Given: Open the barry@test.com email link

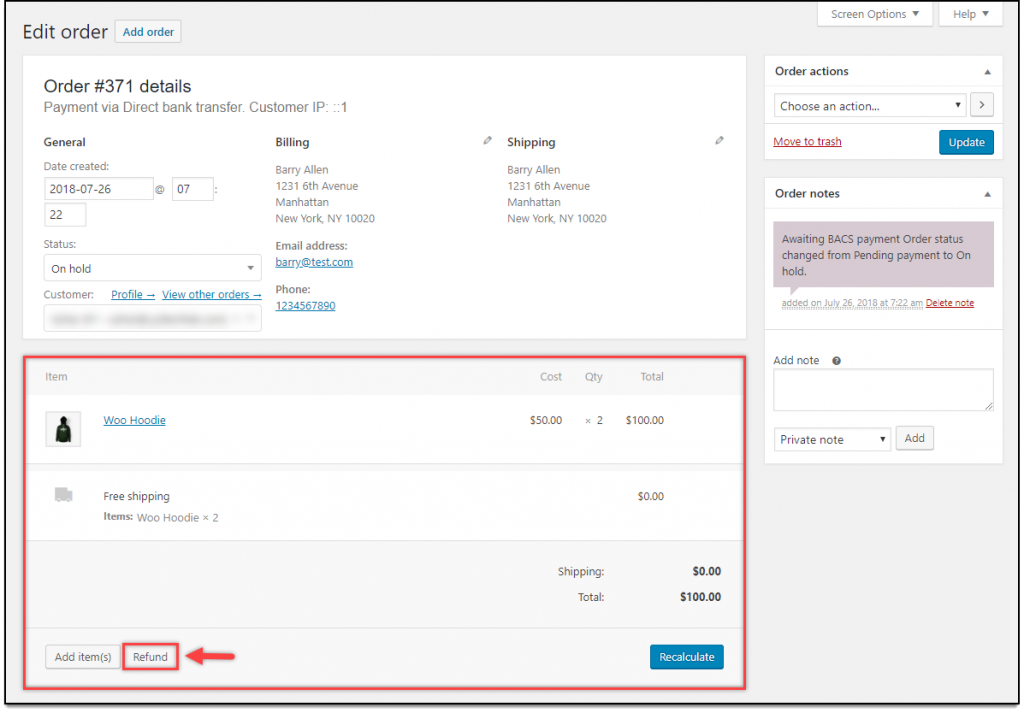Looking at the screenshot, I should tap(314, 262).
